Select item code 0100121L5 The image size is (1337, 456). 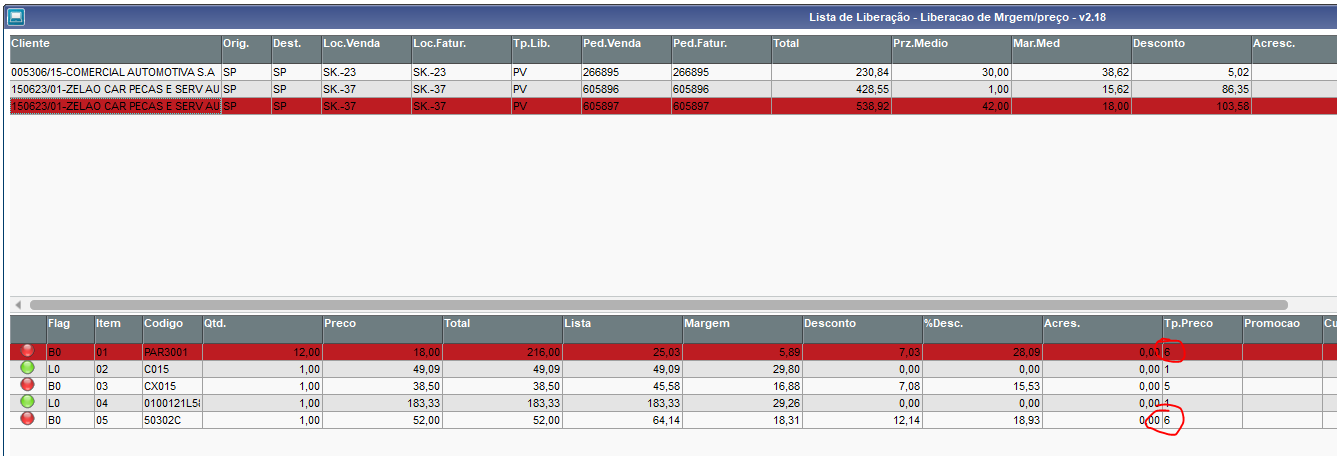tap(172, 403)
